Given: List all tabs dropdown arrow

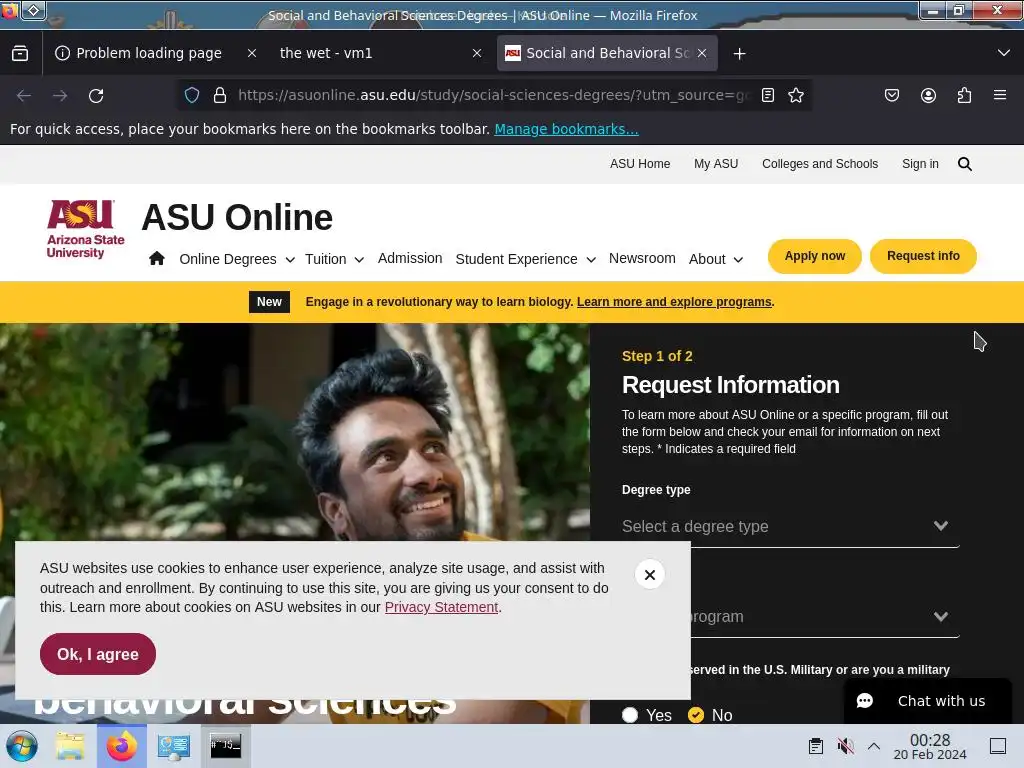Looking at the screenshot, I should tap(1004, 53).
